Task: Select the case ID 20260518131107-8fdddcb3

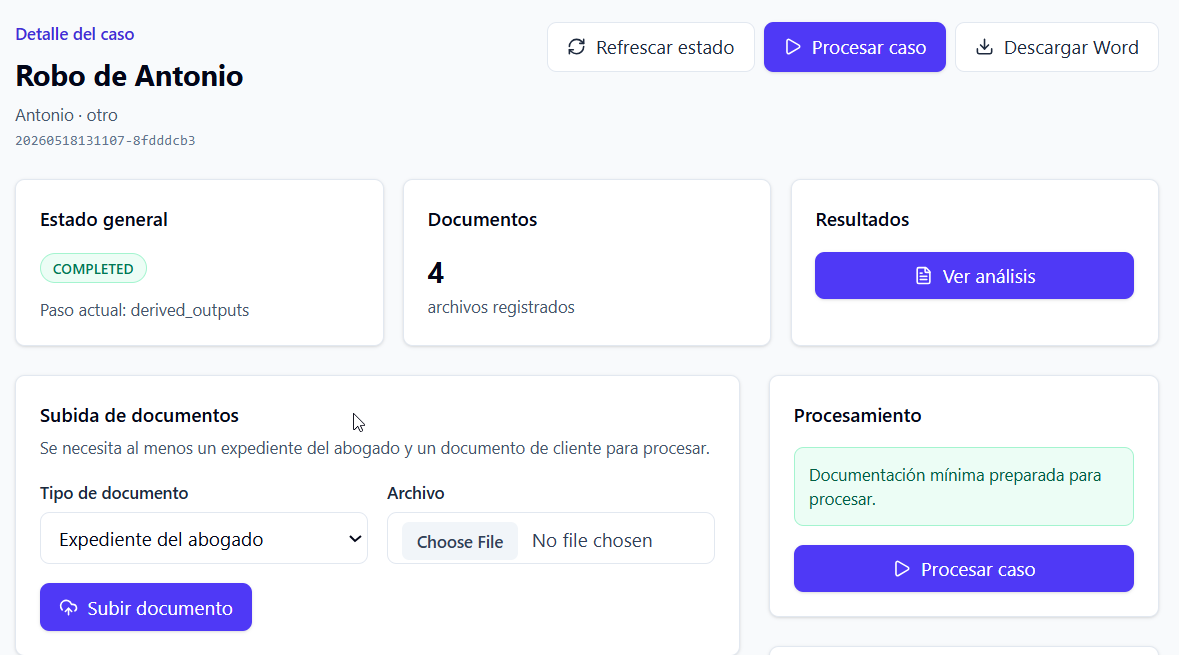Action: point(105,141)
